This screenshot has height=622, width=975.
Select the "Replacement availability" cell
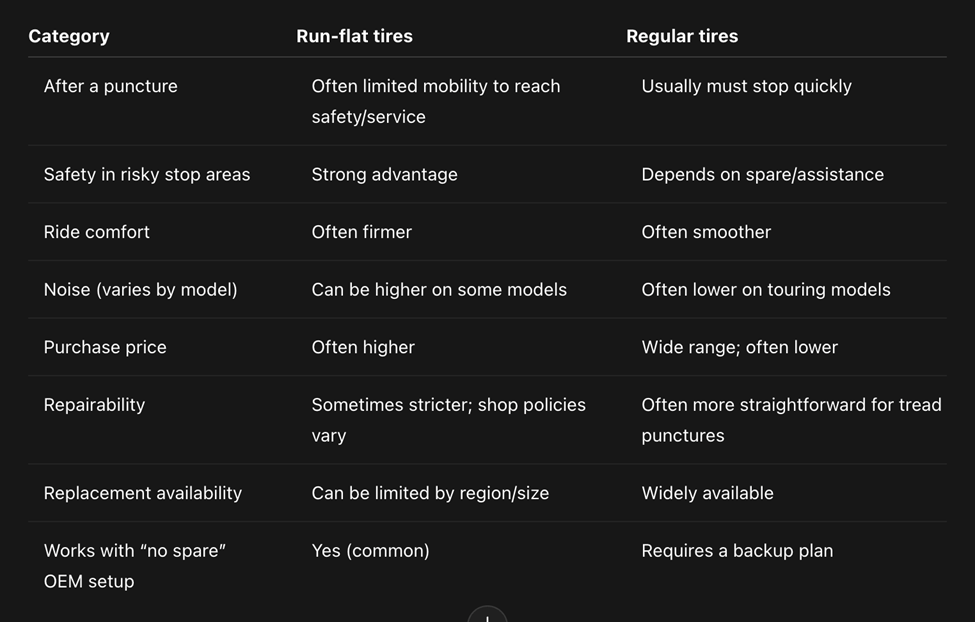pos(142,493)
